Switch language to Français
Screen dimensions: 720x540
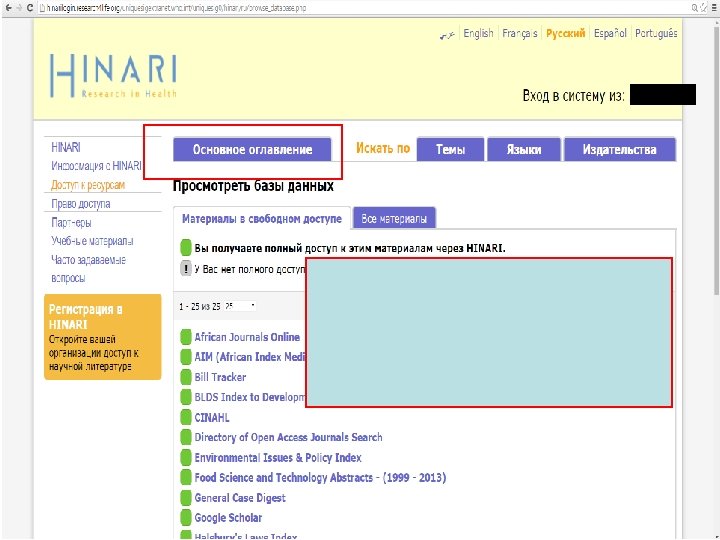(519, 33)
